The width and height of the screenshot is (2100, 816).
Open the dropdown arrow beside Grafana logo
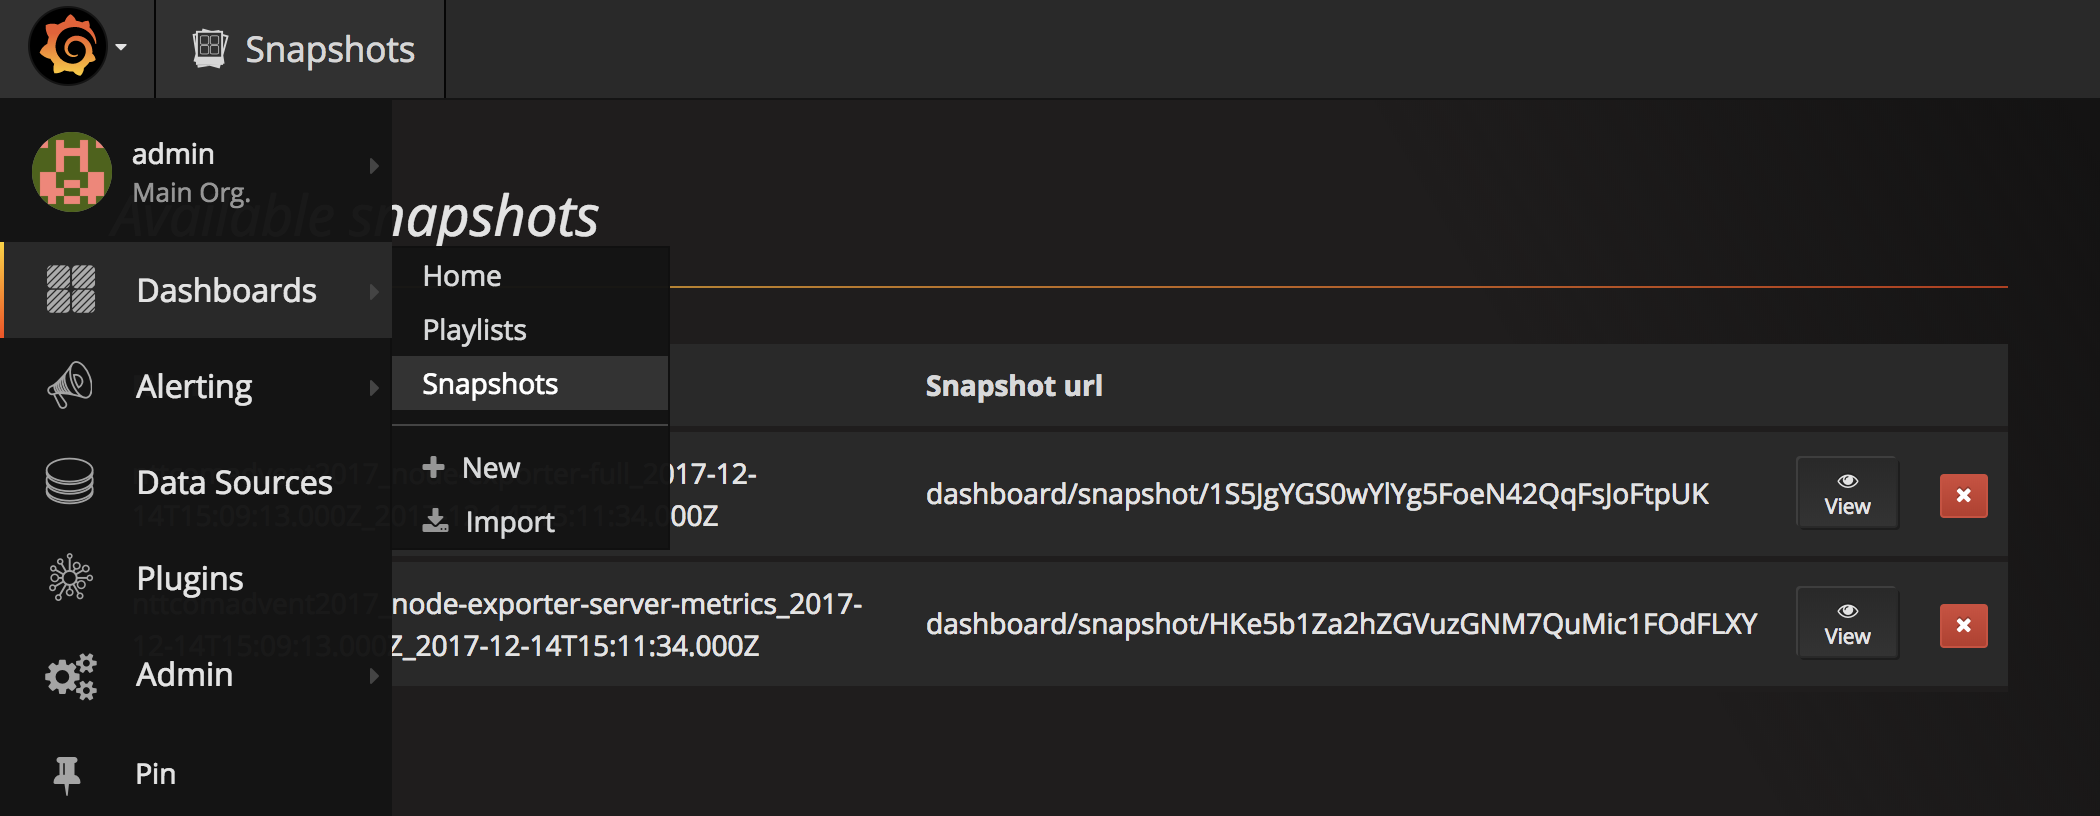click(121, 47)
